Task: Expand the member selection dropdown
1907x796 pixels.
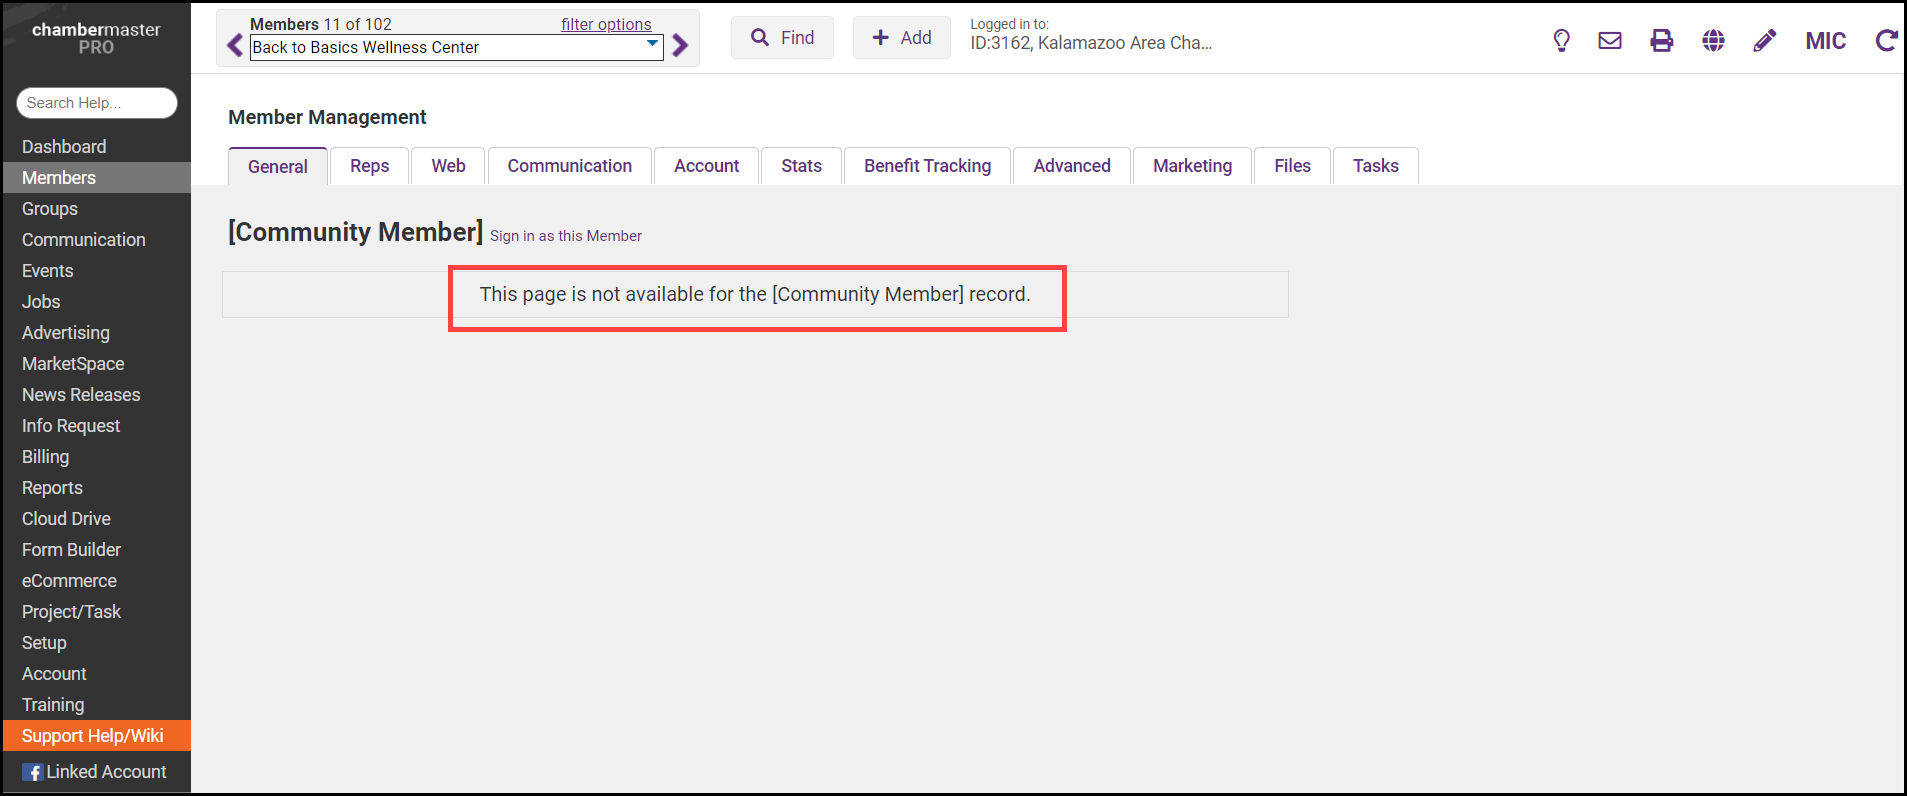Action: [652, 45]
